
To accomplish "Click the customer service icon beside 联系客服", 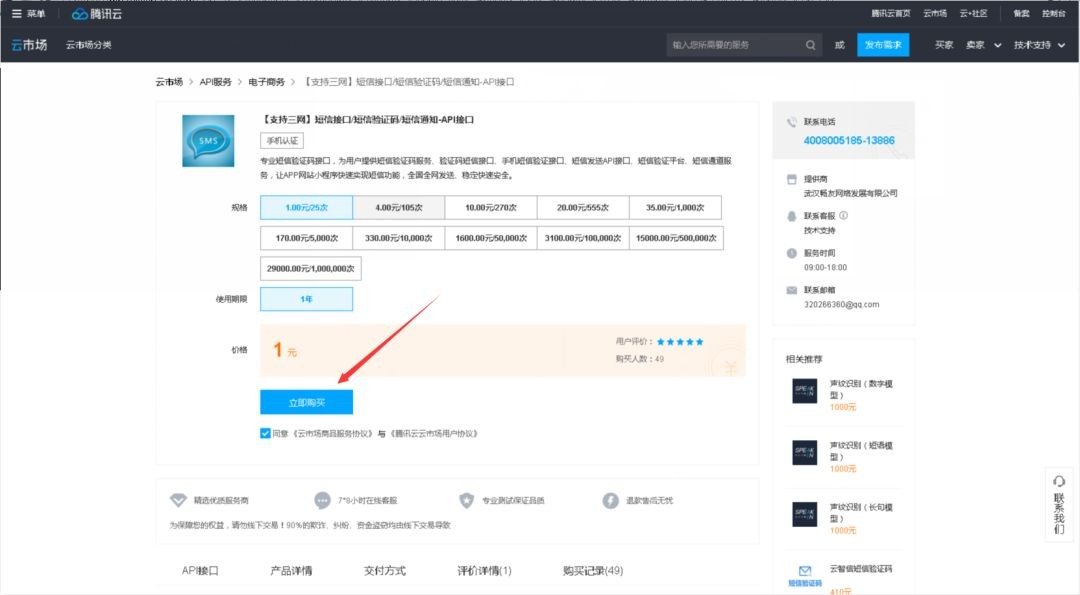I will click(x=791, y=216).
